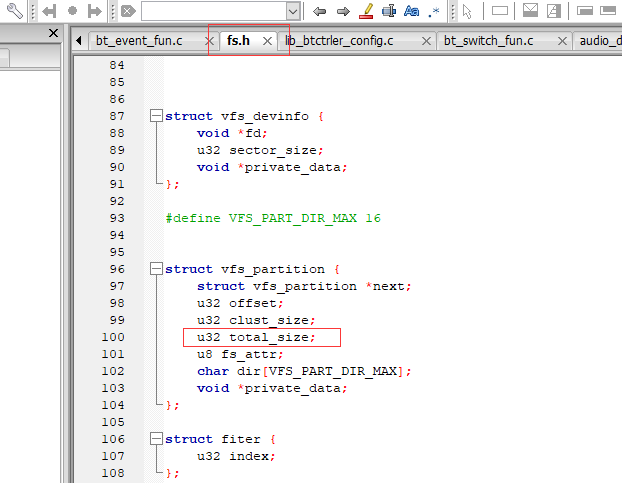This screenshot has height=483, width=622.
Task: Jump to previous bookmark arrow icon
Action: tap(49, 11)
